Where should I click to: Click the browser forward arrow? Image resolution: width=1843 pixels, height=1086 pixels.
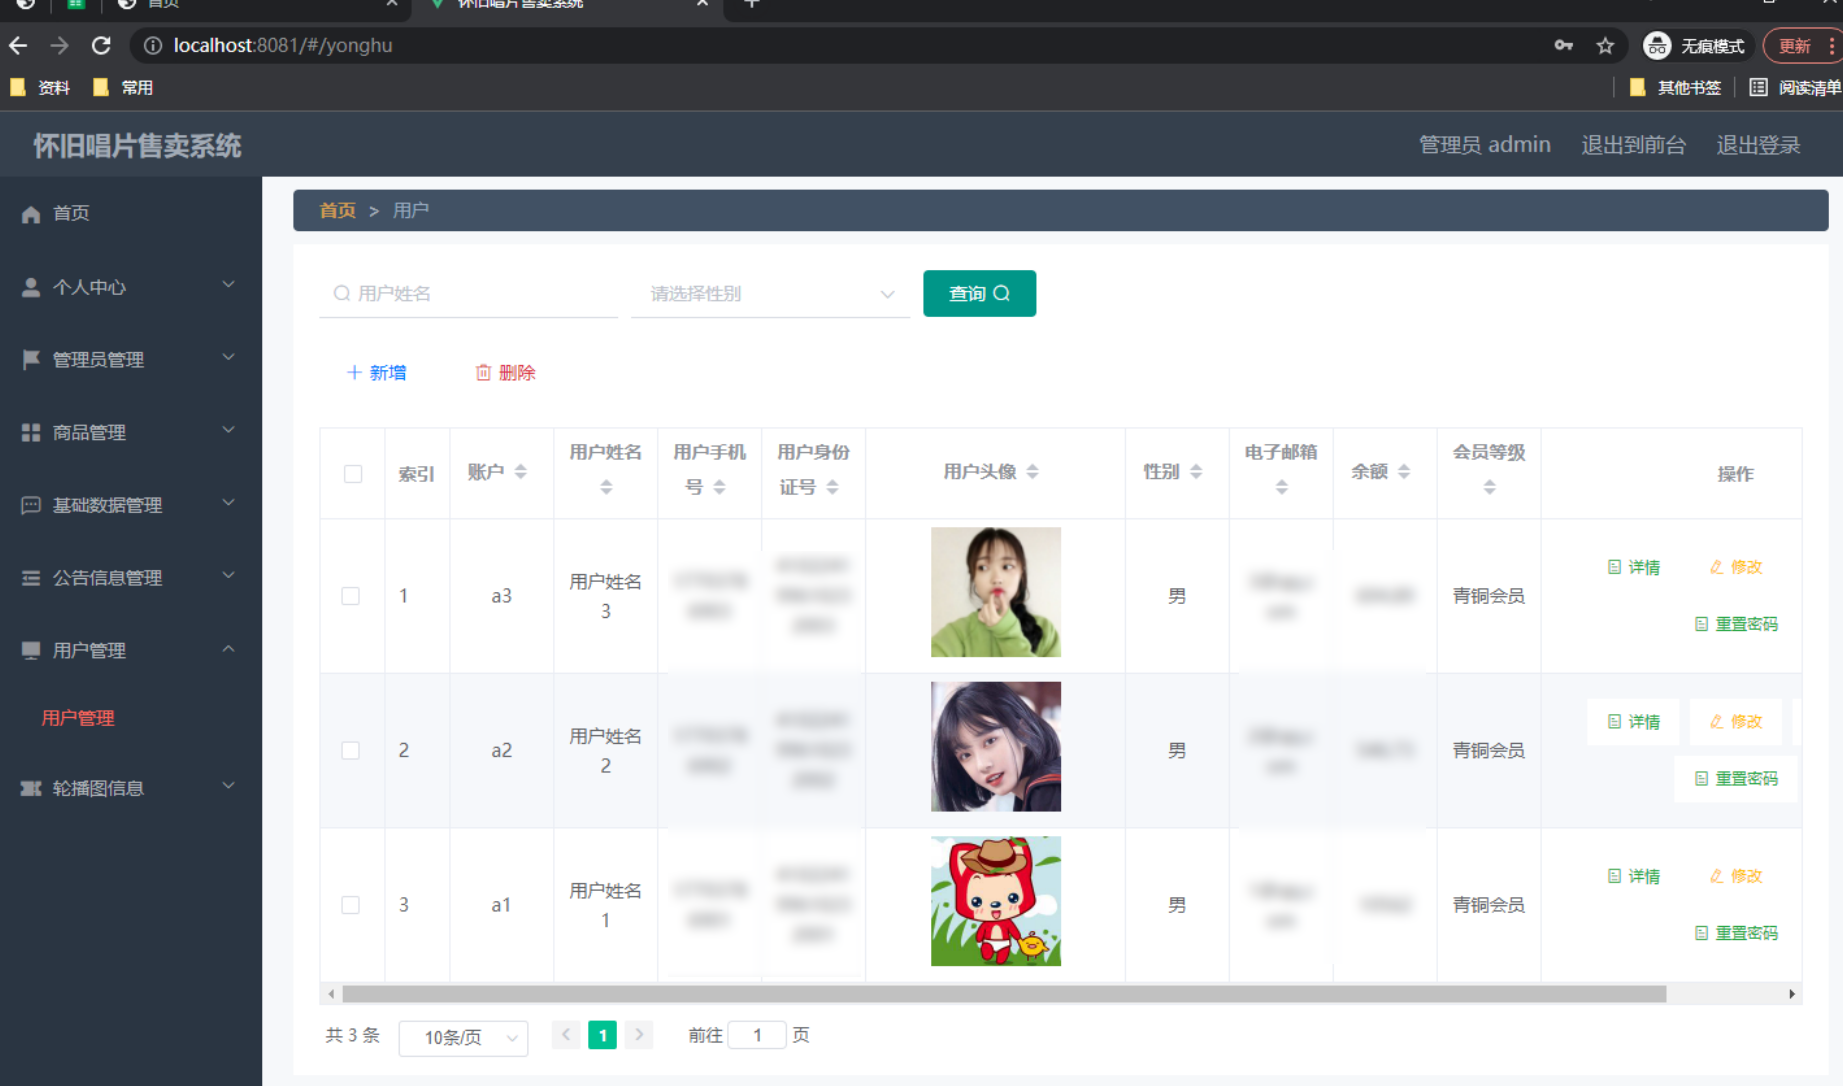(x=59, y=46)
